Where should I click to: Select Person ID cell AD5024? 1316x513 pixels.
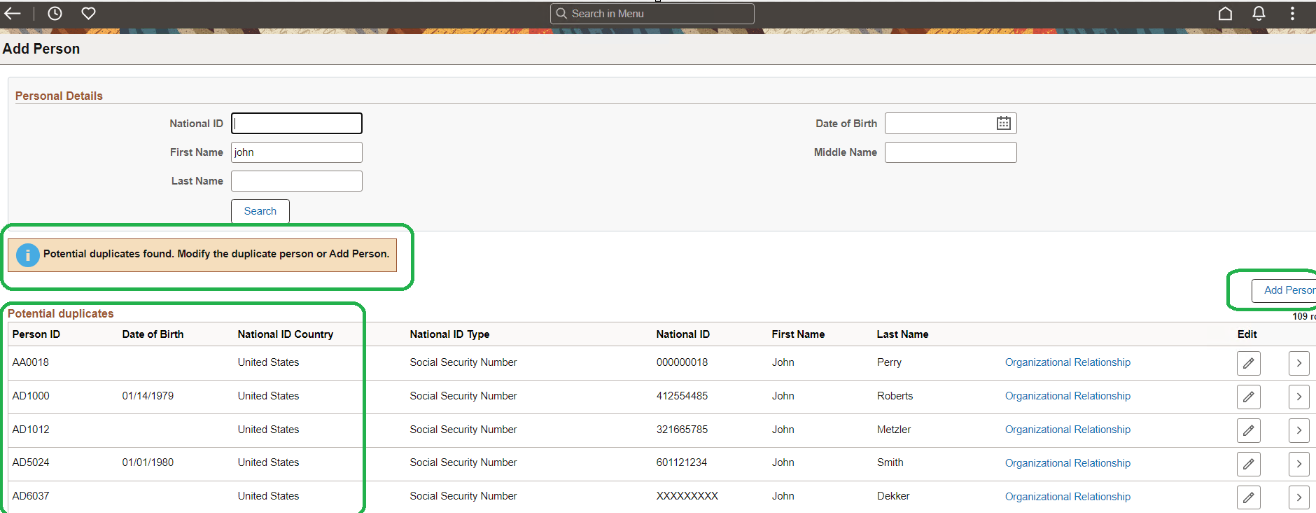tap(30, 462)
